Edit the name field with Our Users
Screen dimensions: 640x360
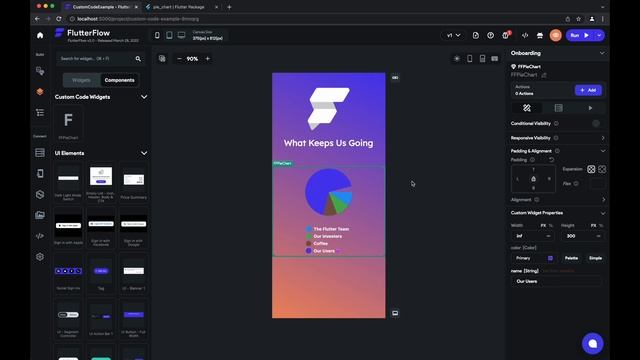coord(556,281)
